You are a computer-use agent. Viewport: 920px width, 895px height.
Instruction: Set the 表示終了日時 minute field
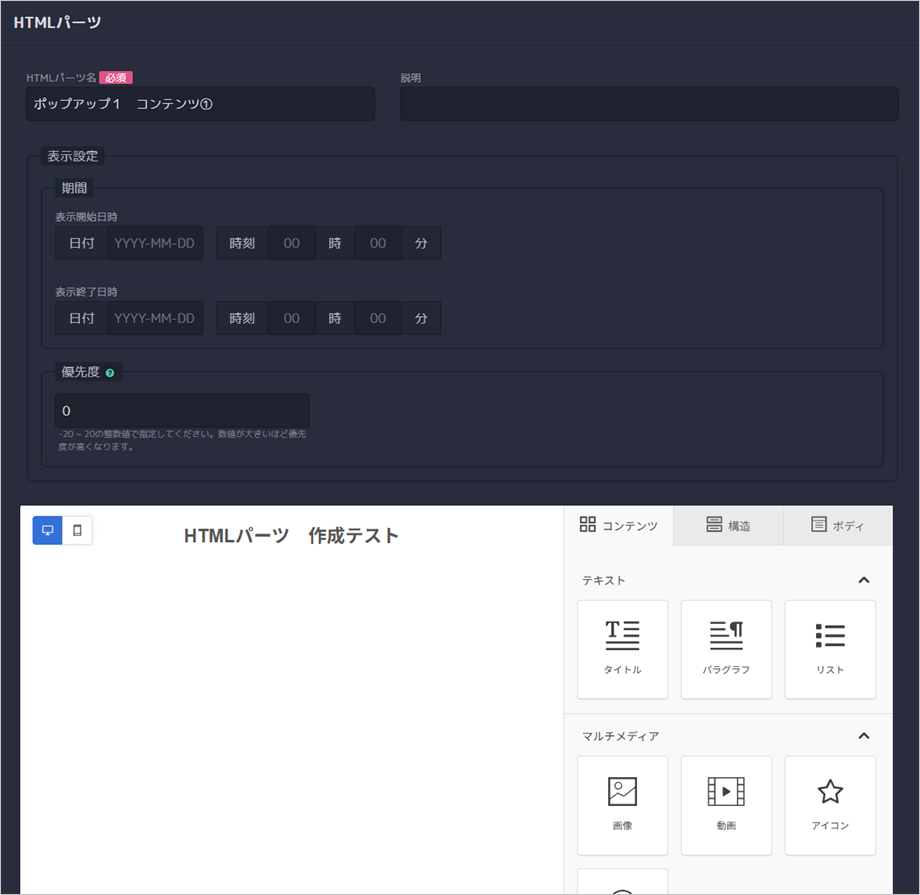point(378,318)
